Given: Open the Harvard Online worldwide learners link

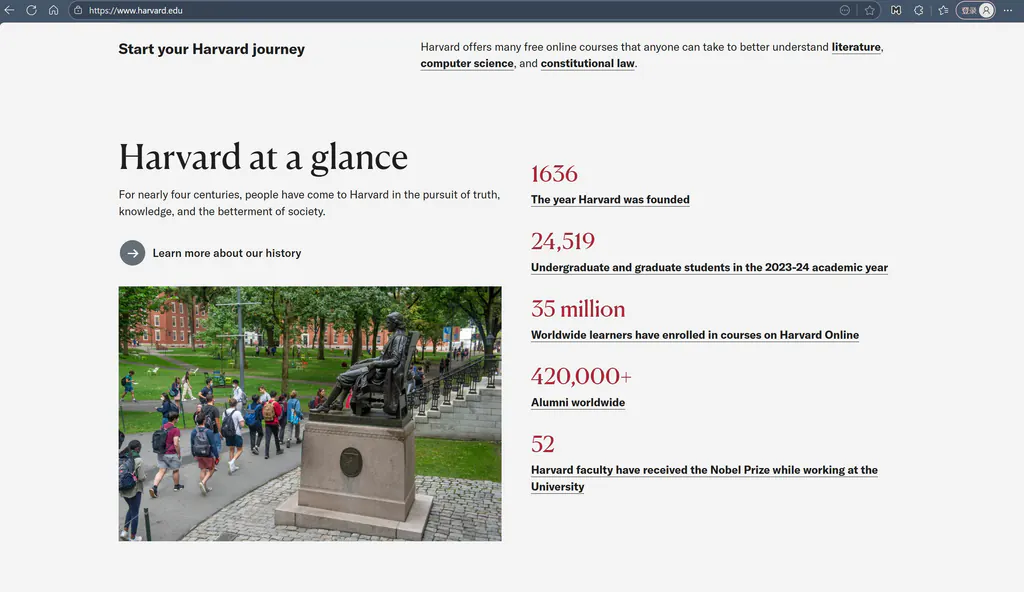Looking at the screenshot, I should [694, 335].
